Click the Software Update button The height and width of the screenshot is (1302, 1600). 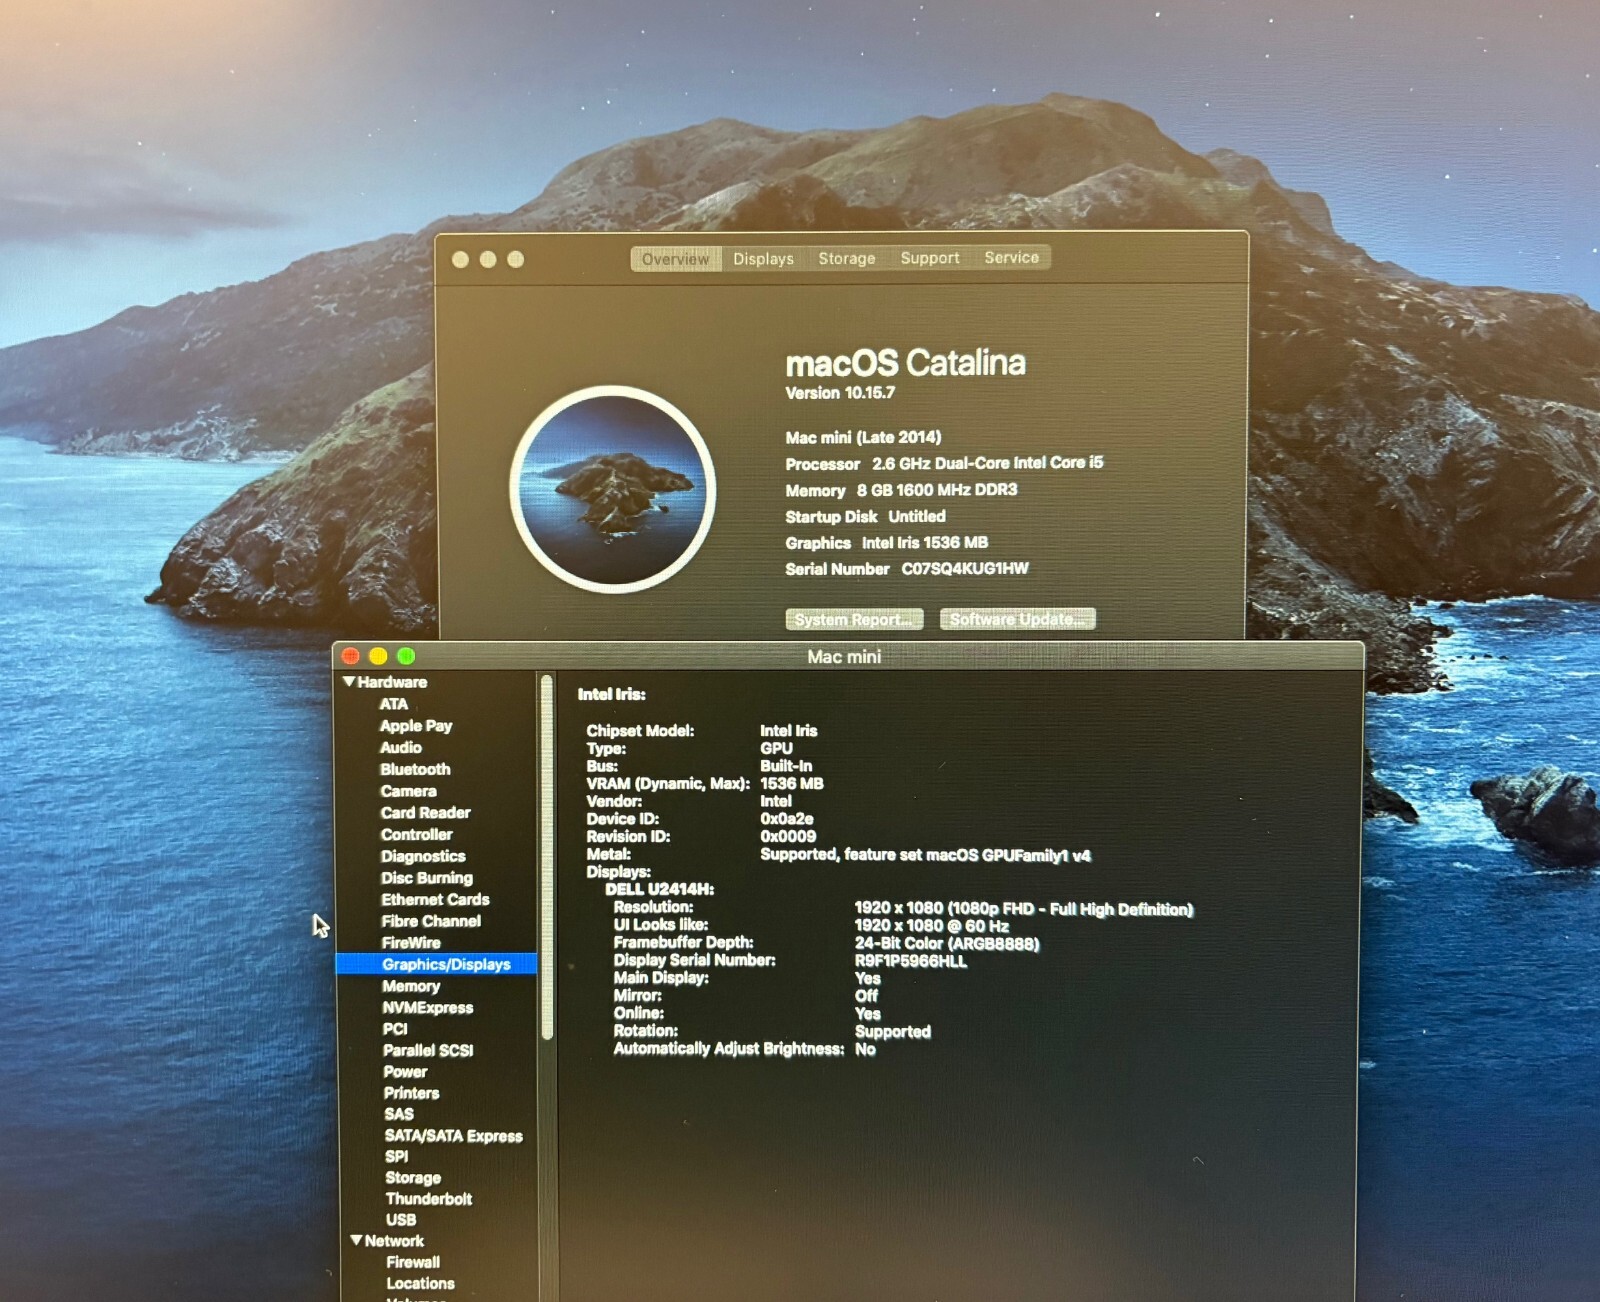pos(1017,619)
